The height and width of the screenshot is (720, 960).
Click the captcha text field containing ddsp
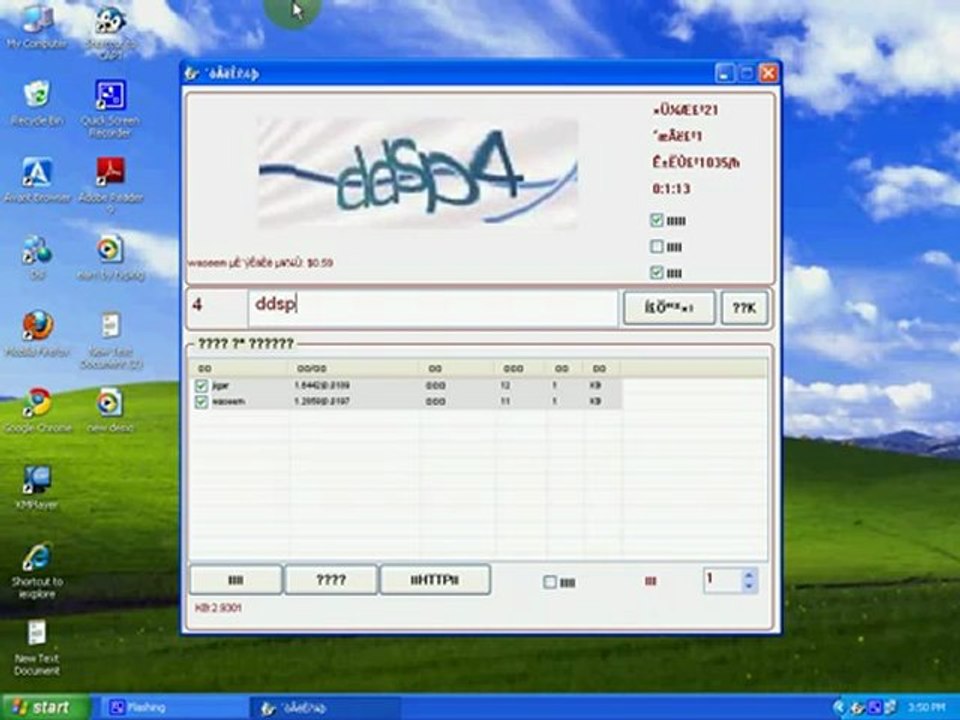coord(433,308)
